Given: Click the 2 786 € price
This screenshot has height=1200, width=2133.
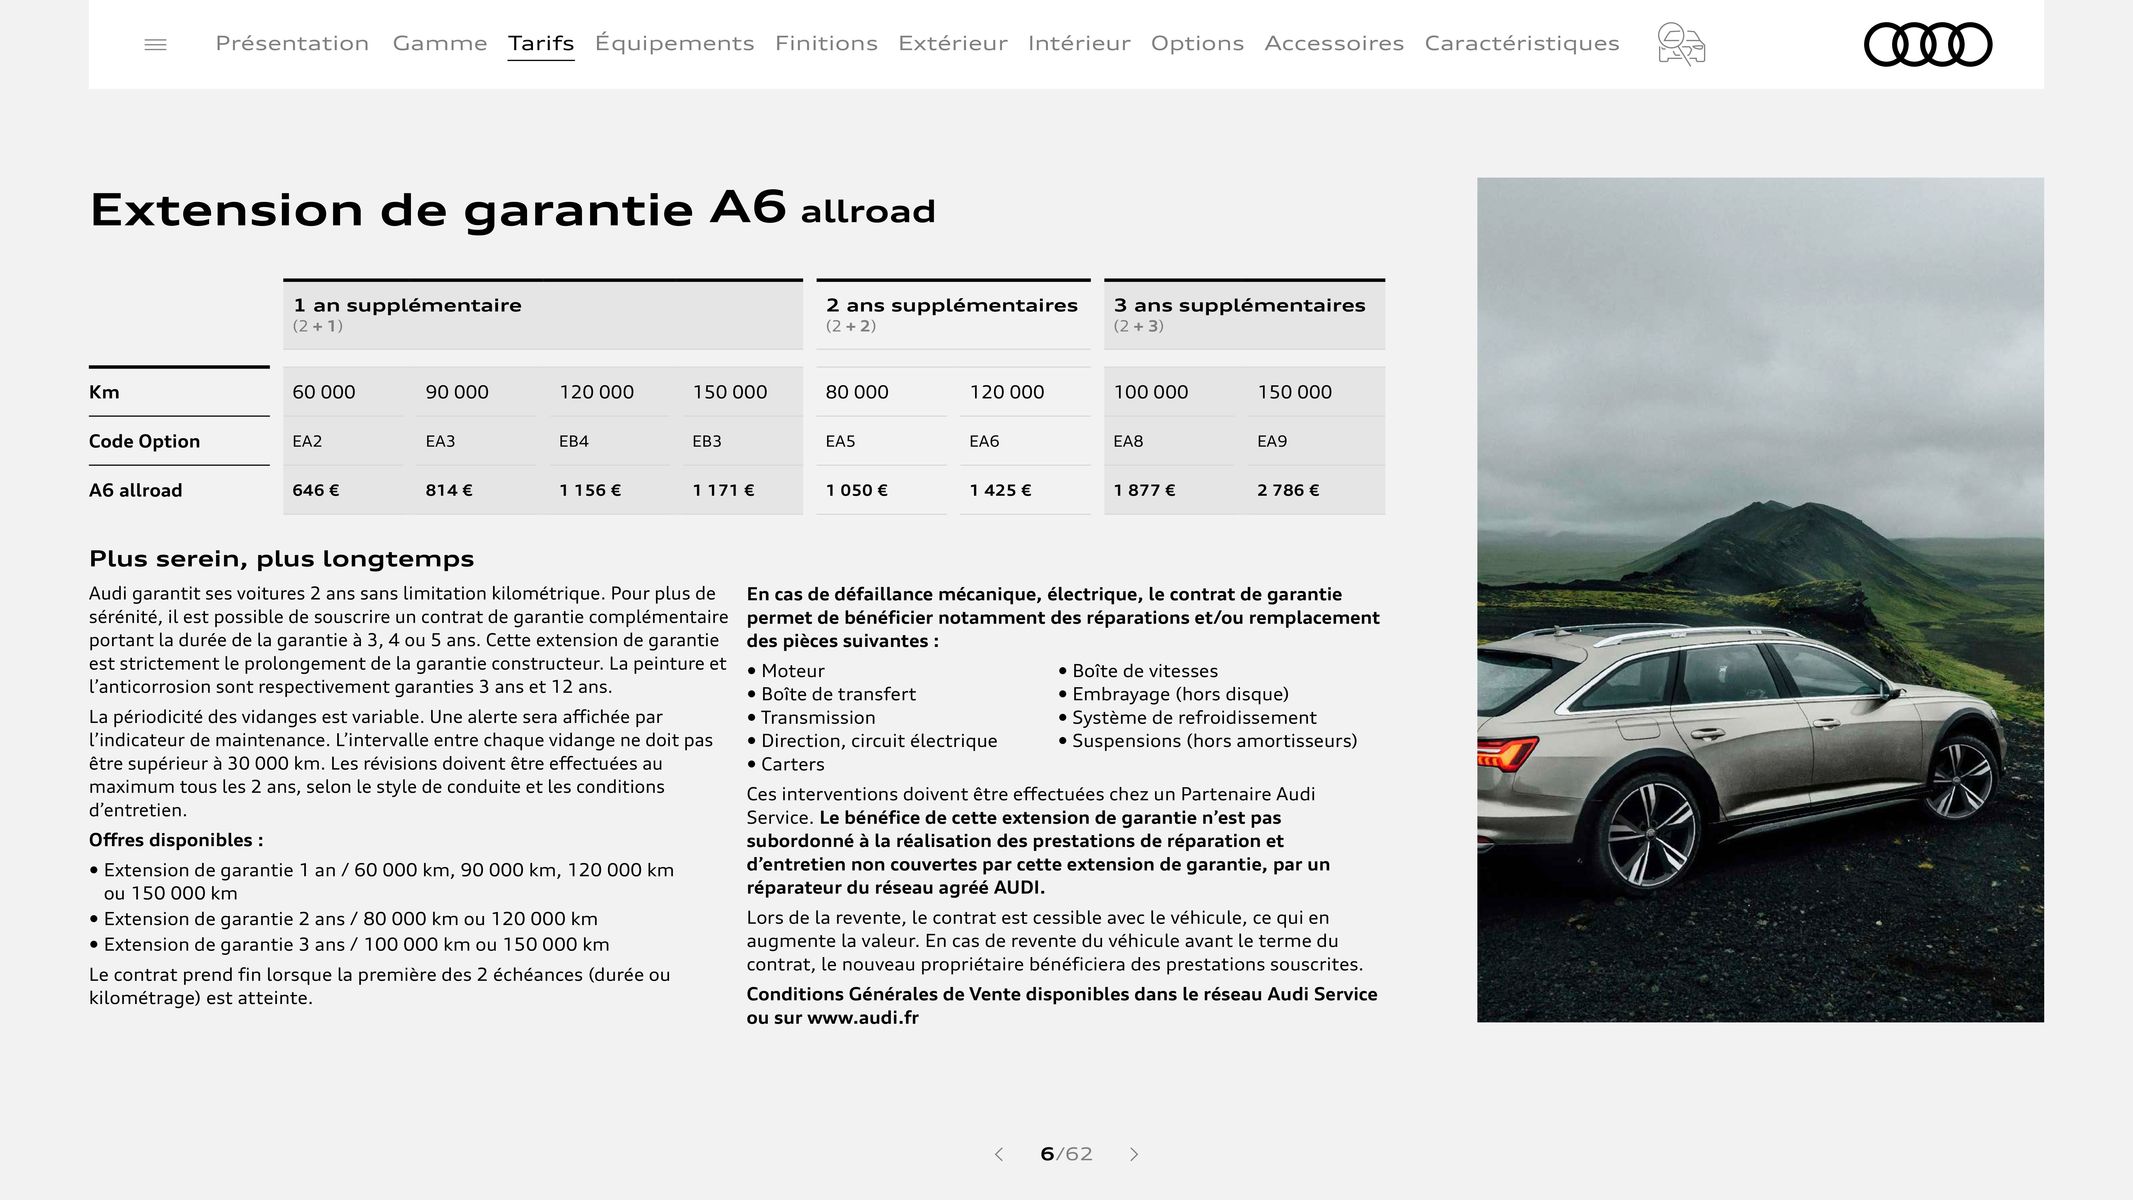Looking at the screenshot, I should pos(1288,490).
